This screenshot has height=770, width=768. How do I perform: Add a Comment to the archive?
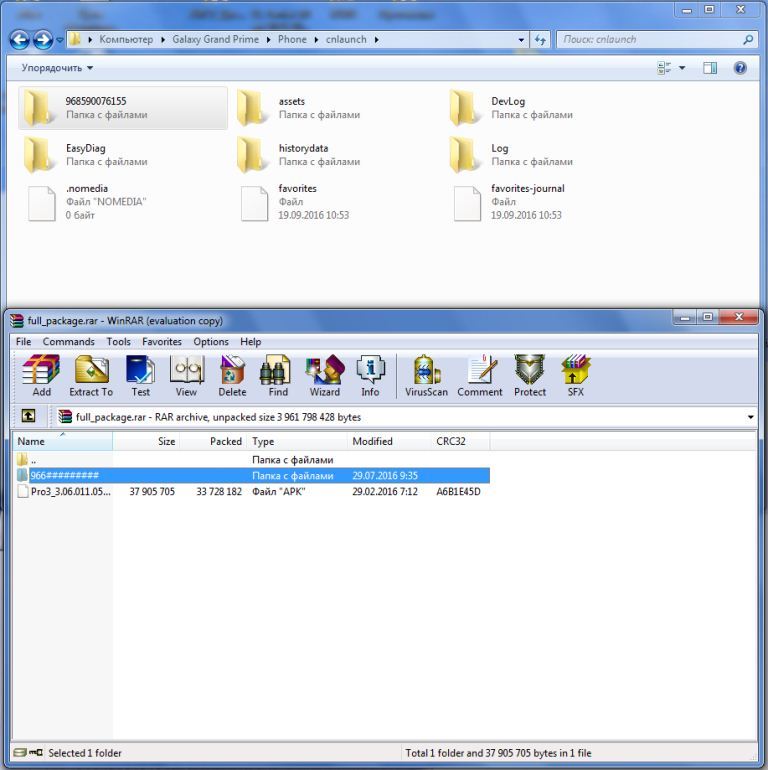(480, 375)
